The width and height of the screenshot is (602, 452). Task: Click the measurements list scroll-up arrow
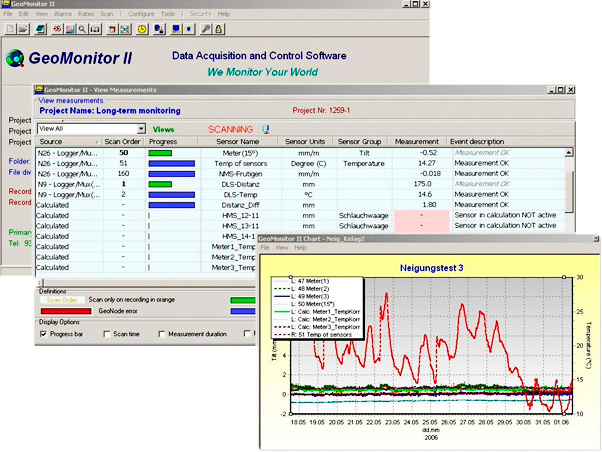(569, 152)
